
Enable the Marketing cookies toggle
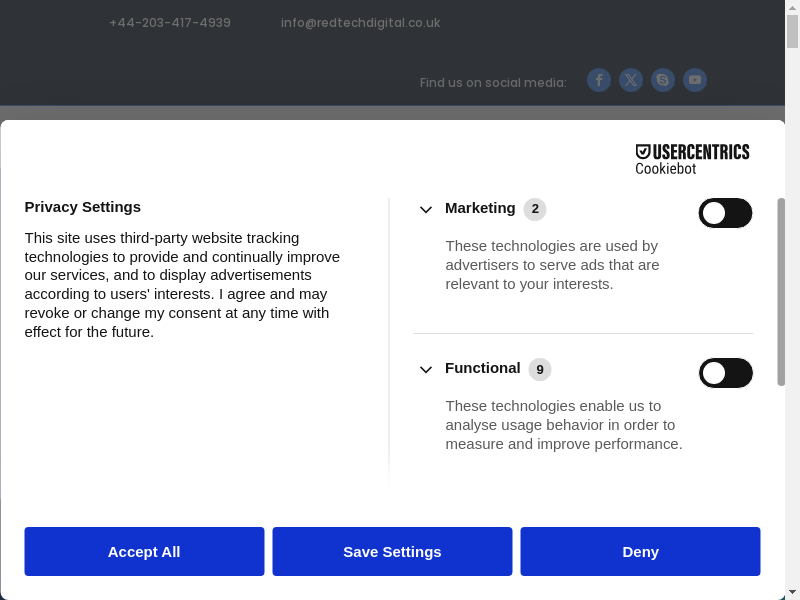point(725,213)
